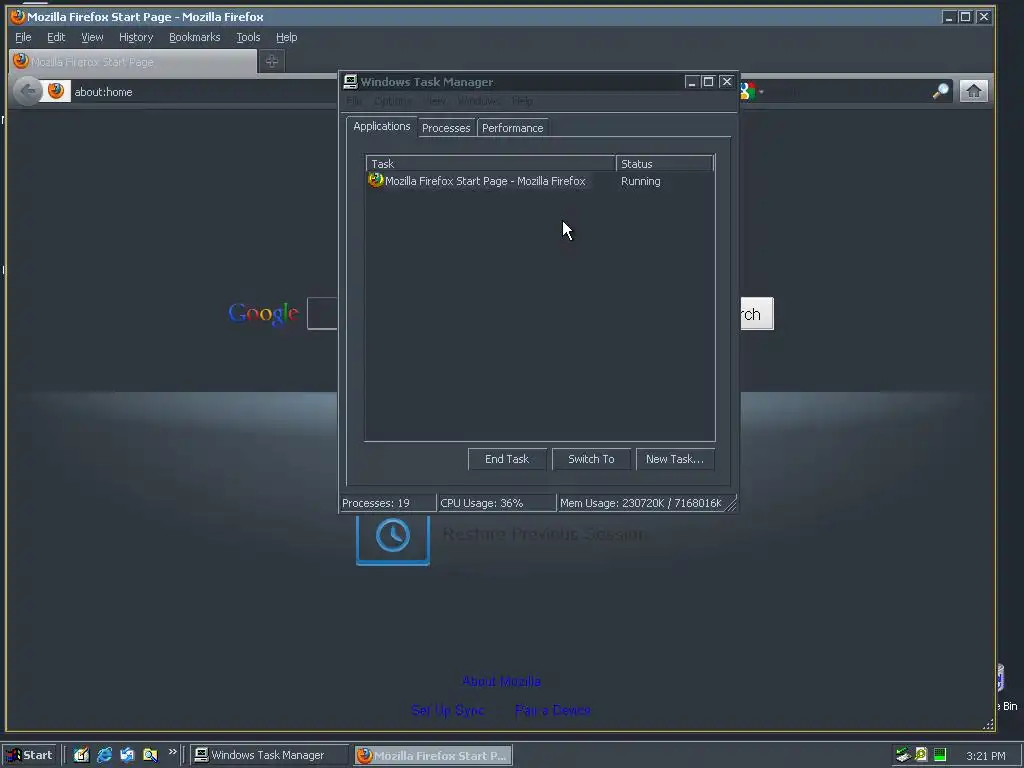1024x768 pixels.
Task: Click the Firefox home button
Action: [974, 91]
